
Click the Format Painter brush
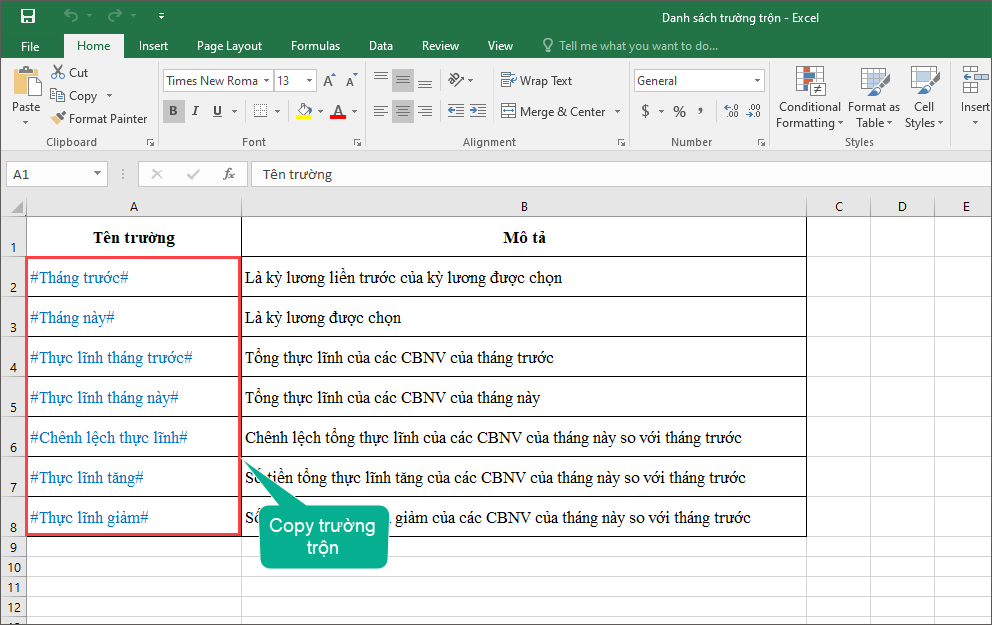point(59,118)
